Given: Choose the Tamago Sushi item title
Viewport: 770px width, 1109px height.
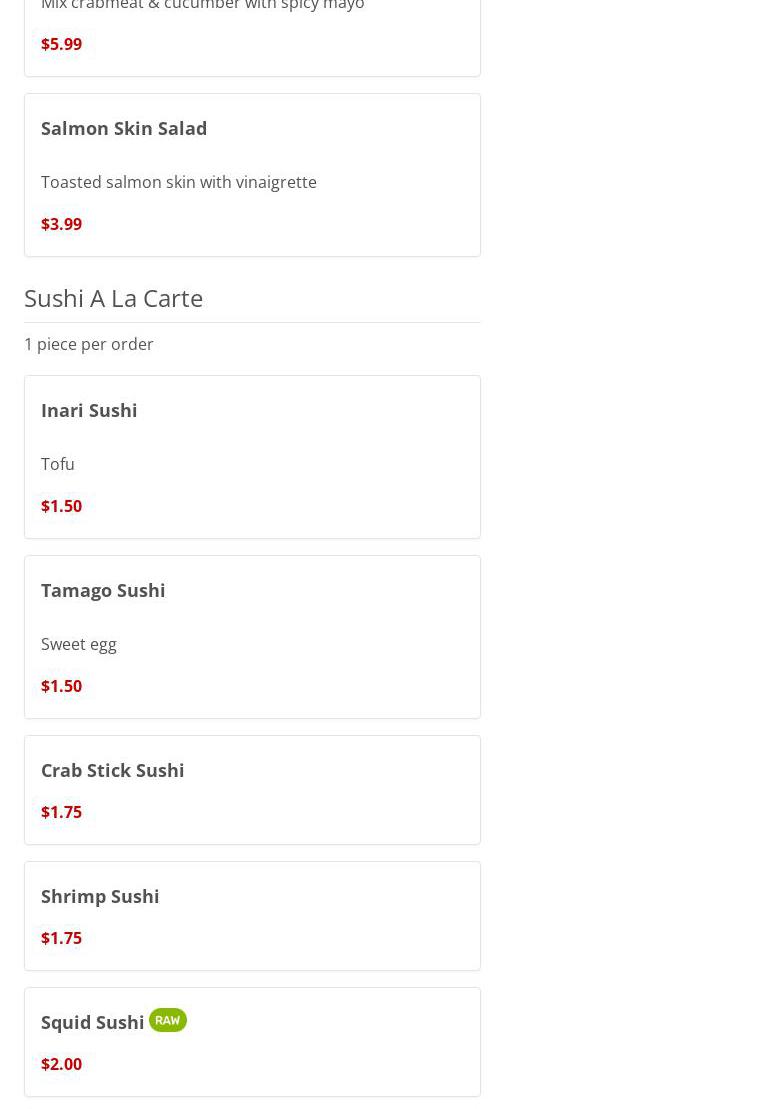Looking at the screenshot, I should [x=103, y=590].
